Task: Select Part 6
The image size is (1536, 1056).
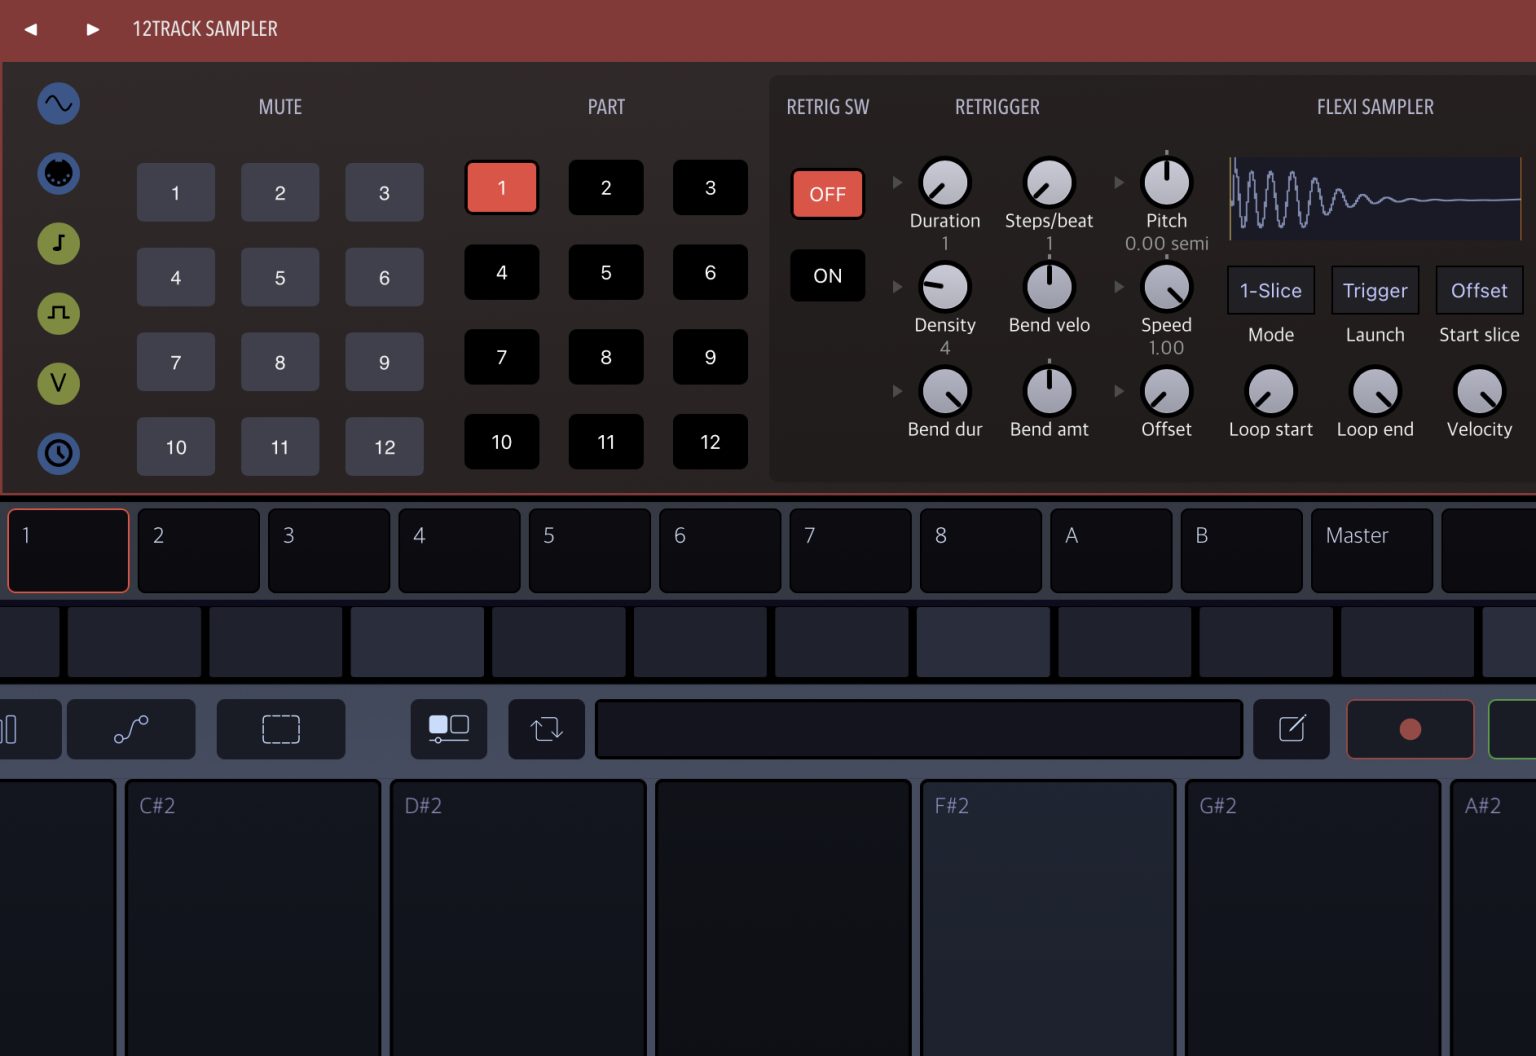Action: (x=710, y=272)
